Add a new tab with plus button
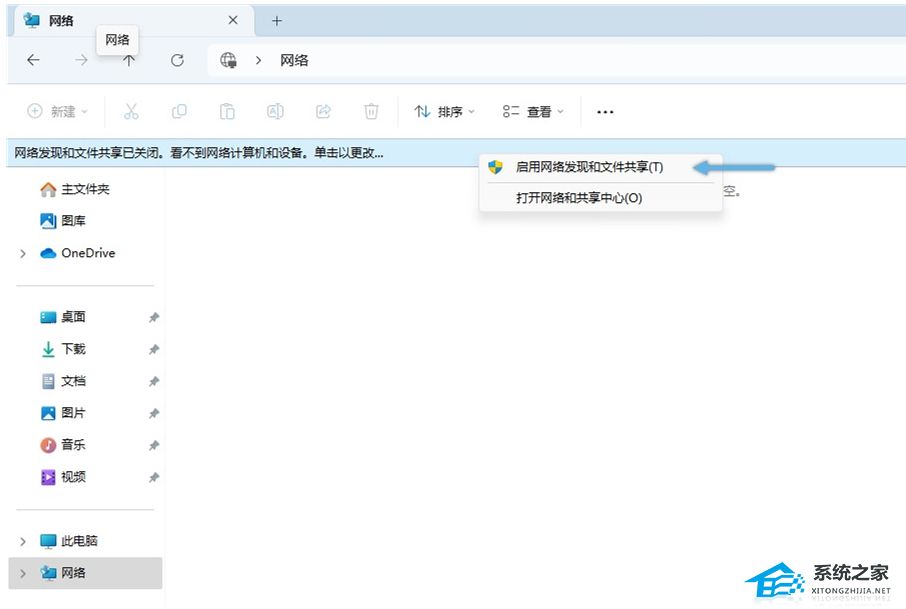The width and height of the screenshot is (906, 609). point(277,21)
